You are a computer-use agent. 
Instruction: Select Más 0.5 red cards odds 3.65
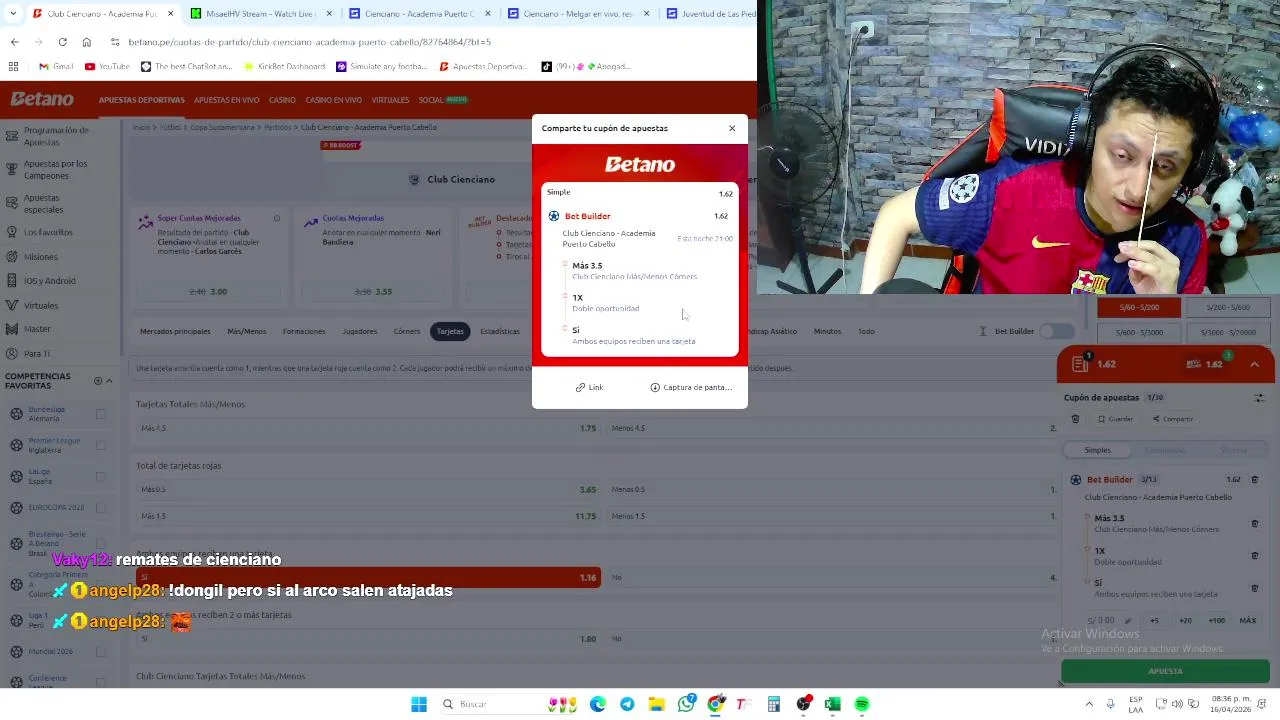368,490
